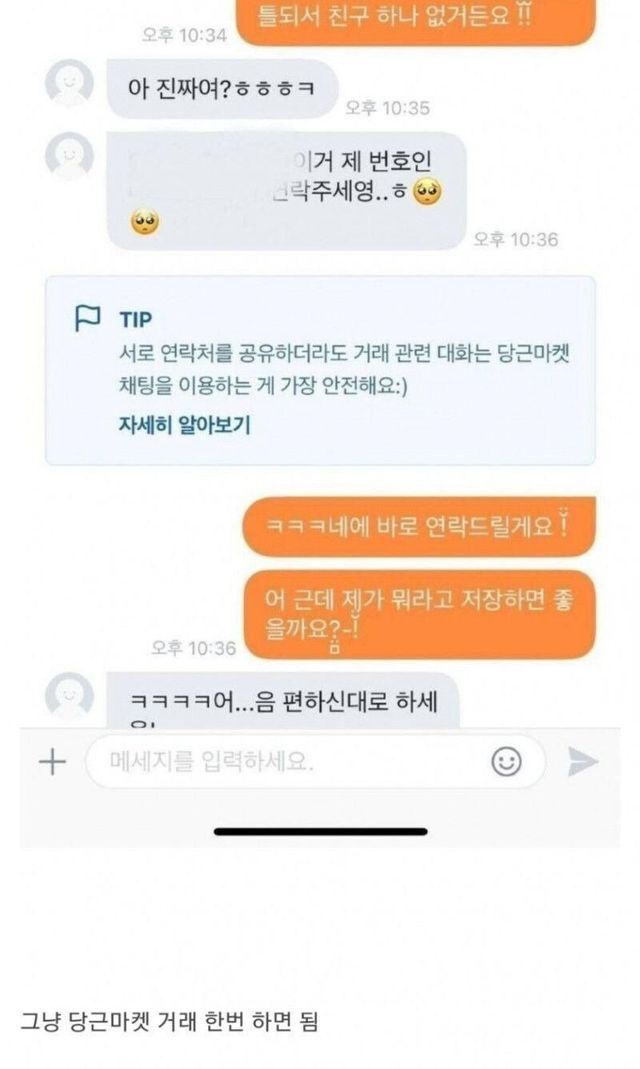Tap the 'ㅋㅋㅋㅋ어...음 편하신대로' message bubble
This screenshot has width=640, height=1069.
pyautogui.click(x=283, y=701)
